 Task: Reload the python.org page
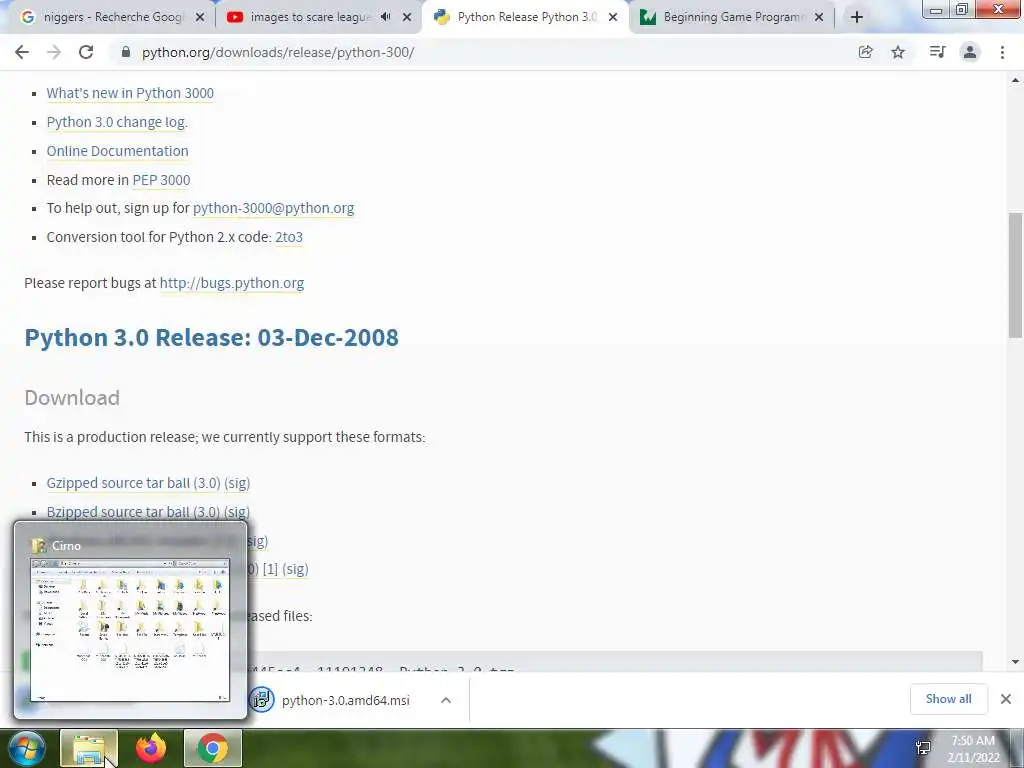(86, 52)
